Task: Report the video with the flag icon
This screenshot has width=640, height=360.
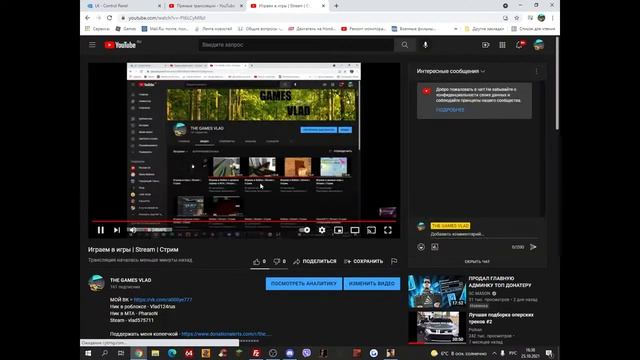Action: 394,261
